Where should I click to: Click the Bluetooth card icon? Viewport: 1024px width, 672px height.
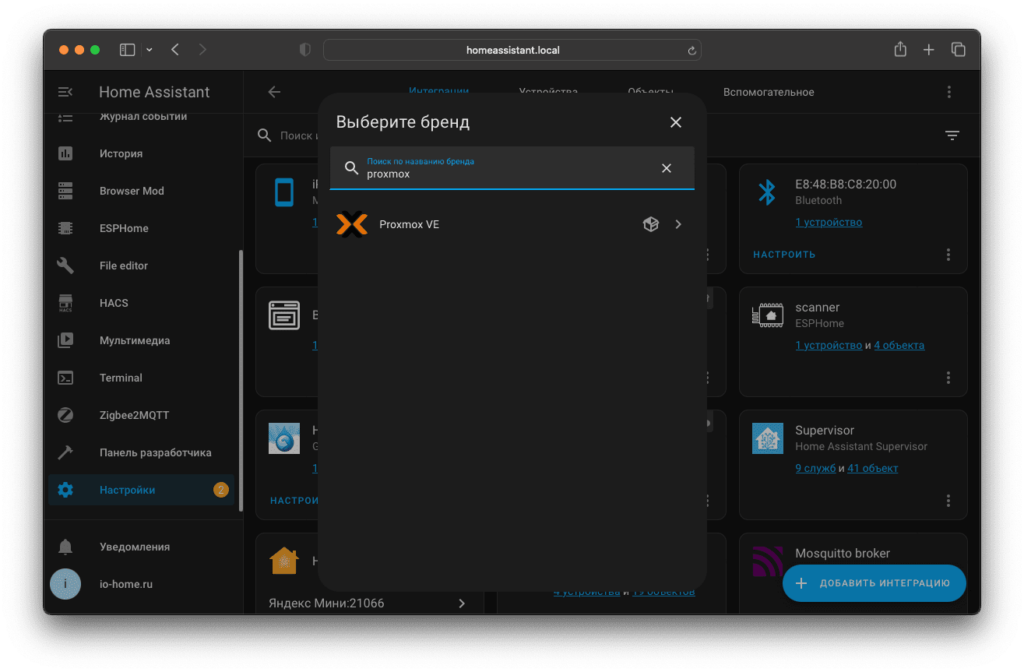pyautogui.click(x=767, y=192)
